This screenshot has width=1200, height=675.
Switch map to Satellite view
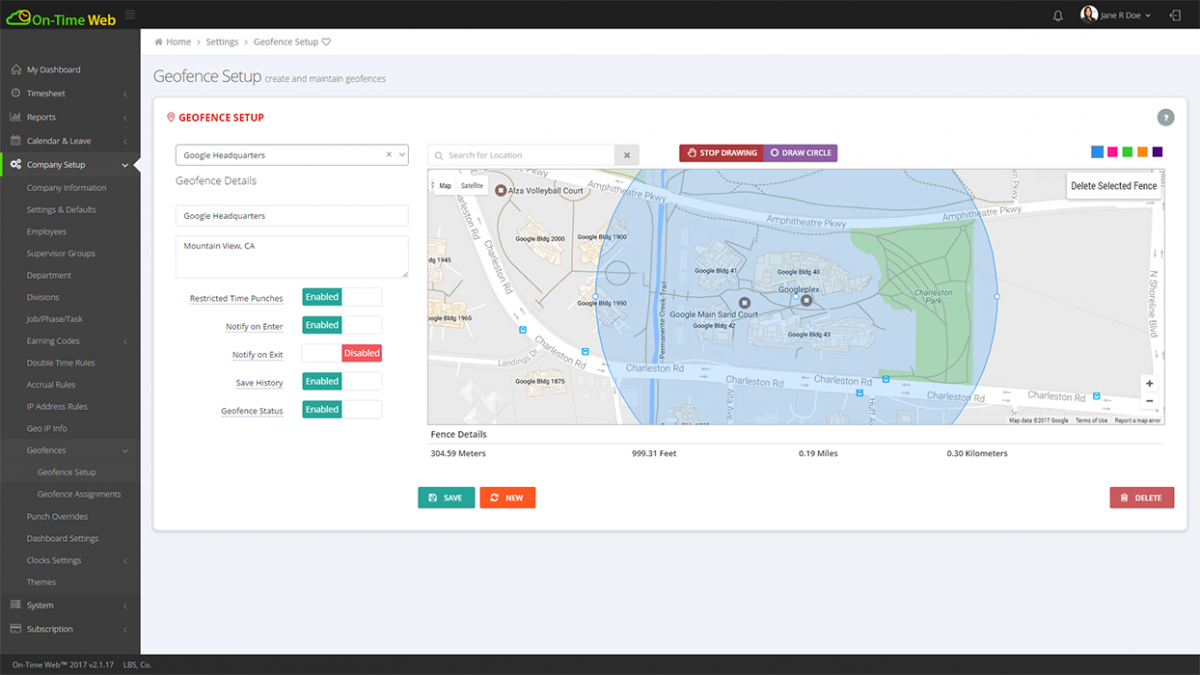[x=472, y=186]
